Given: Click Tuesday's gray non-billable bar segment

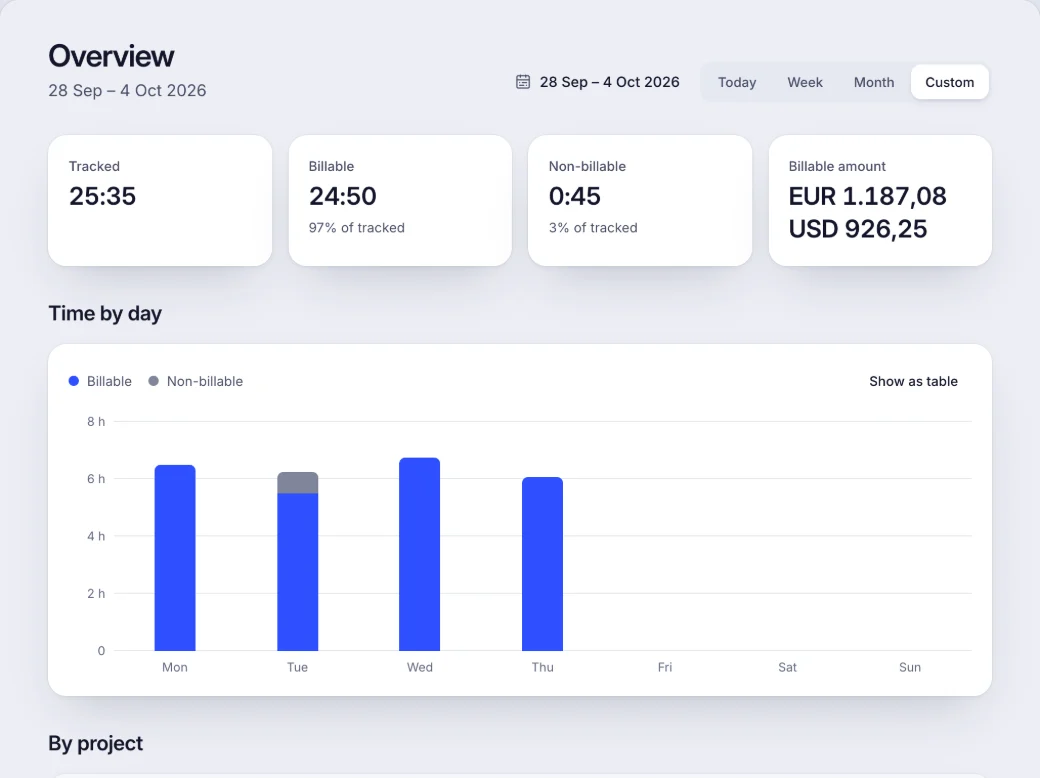Looking at the screenshot, I should click(x=298, y=483).
